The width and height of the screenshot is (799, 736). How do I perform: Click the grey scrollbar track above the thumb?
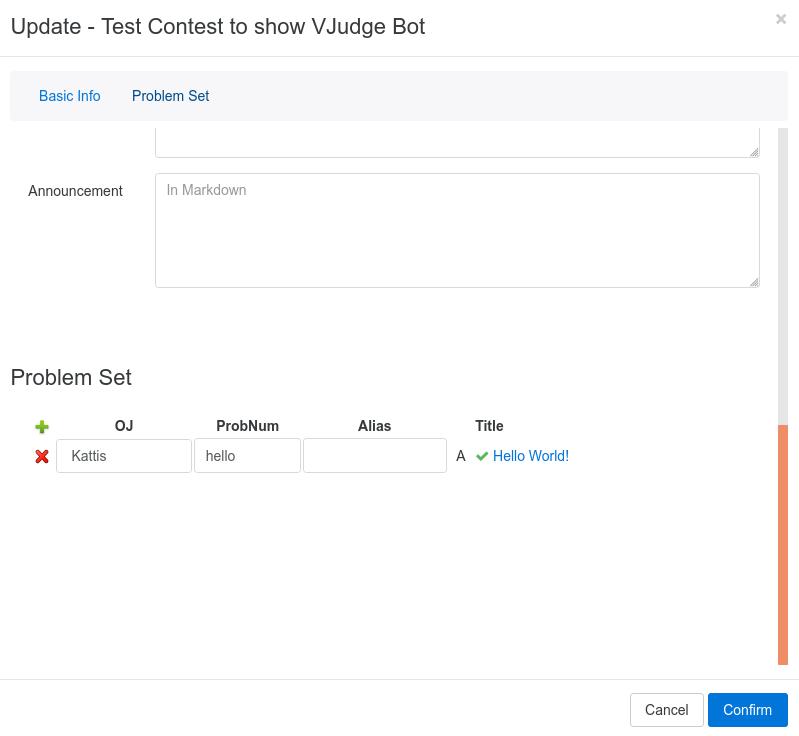tap(783, 275)
